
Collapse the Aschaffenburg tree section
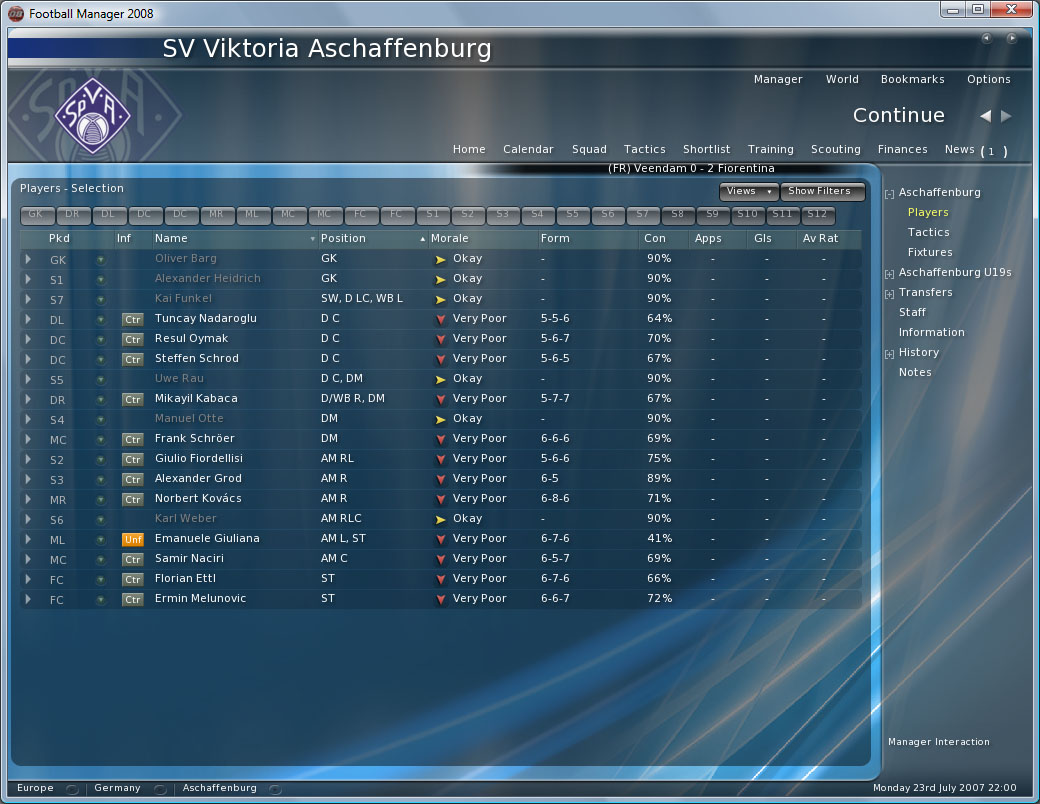889,193
